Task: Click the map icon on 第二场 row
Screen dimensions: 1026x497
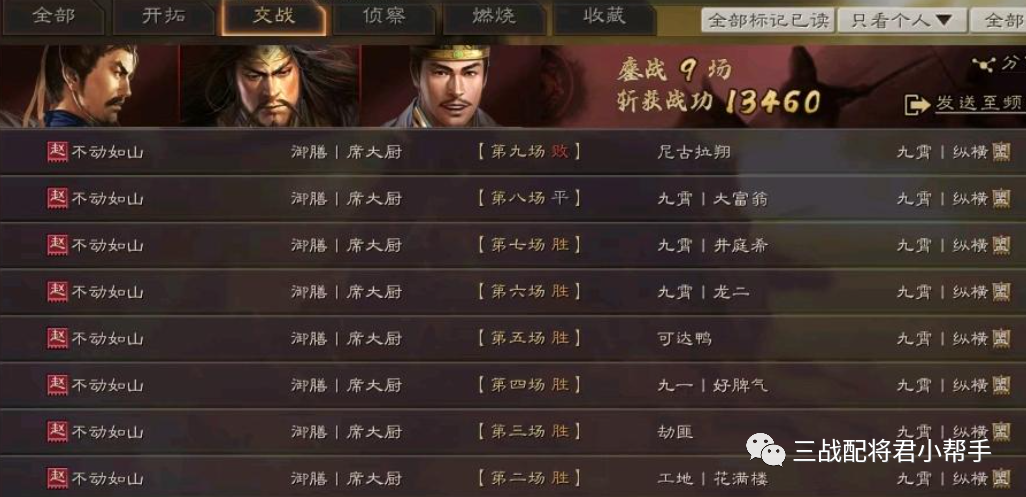Action: [1001, 478]
